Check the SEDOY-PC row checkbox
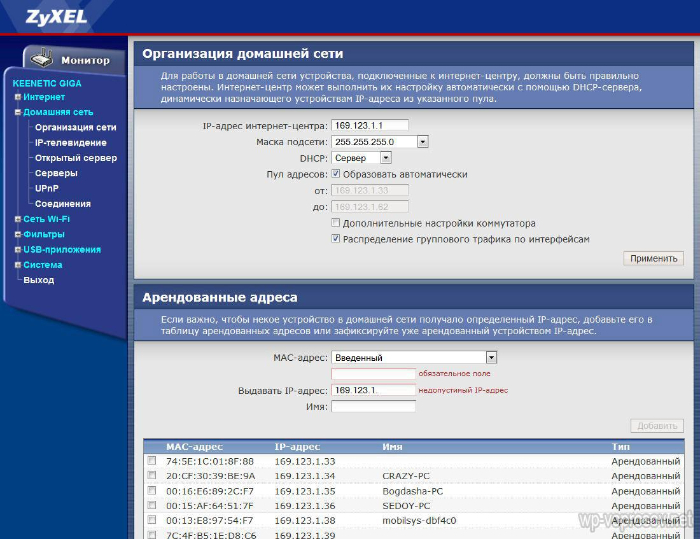 152,505
